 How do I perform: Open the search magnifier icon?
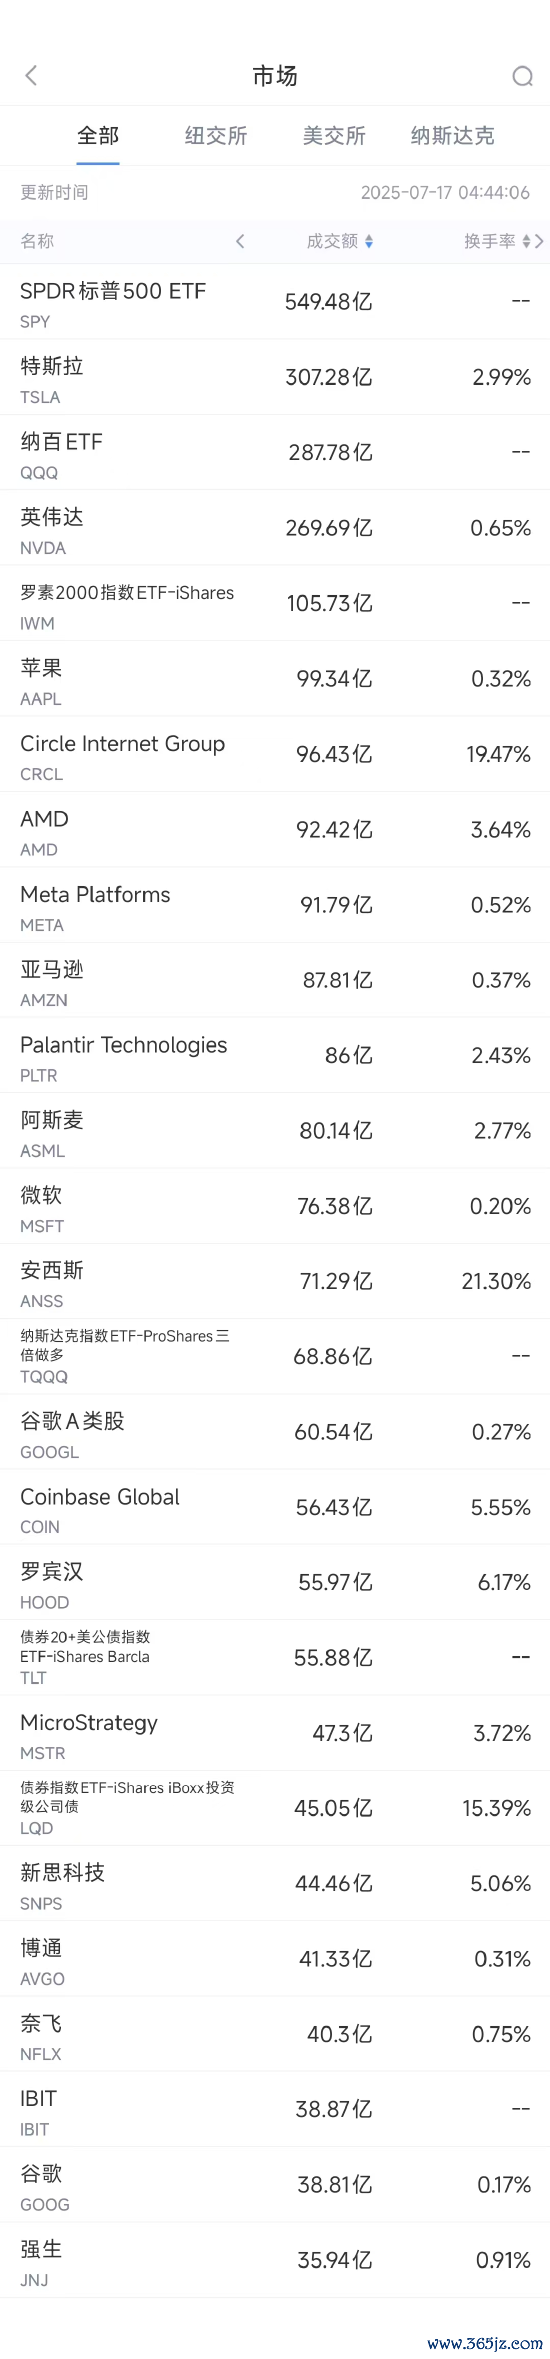tap(522, 76)
